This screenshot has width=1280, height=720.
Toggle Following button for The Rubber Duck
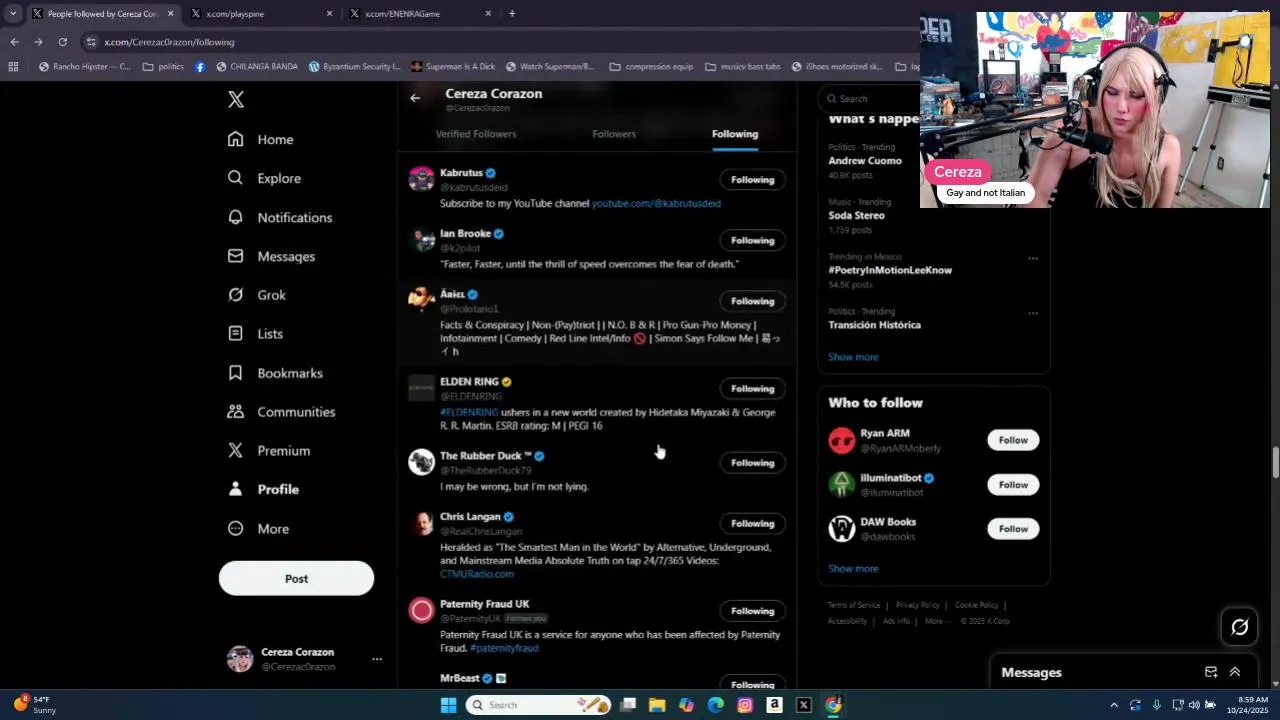pyautogui.click(x=752, y=463)
